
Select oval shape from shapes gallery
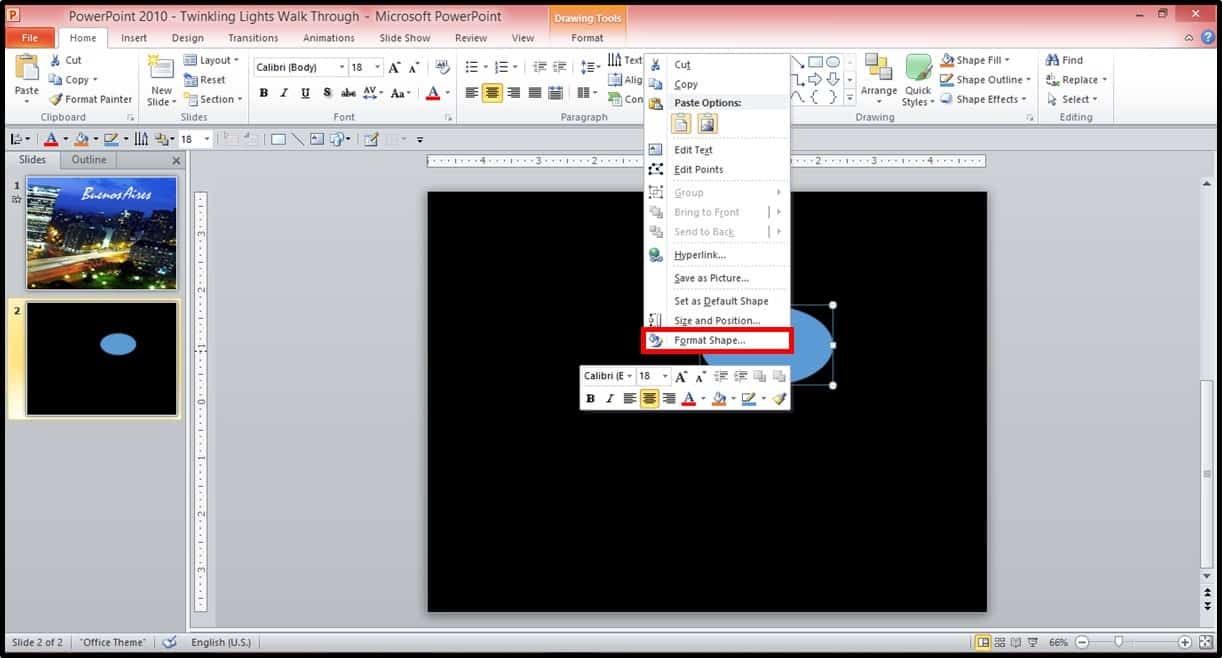832,62
